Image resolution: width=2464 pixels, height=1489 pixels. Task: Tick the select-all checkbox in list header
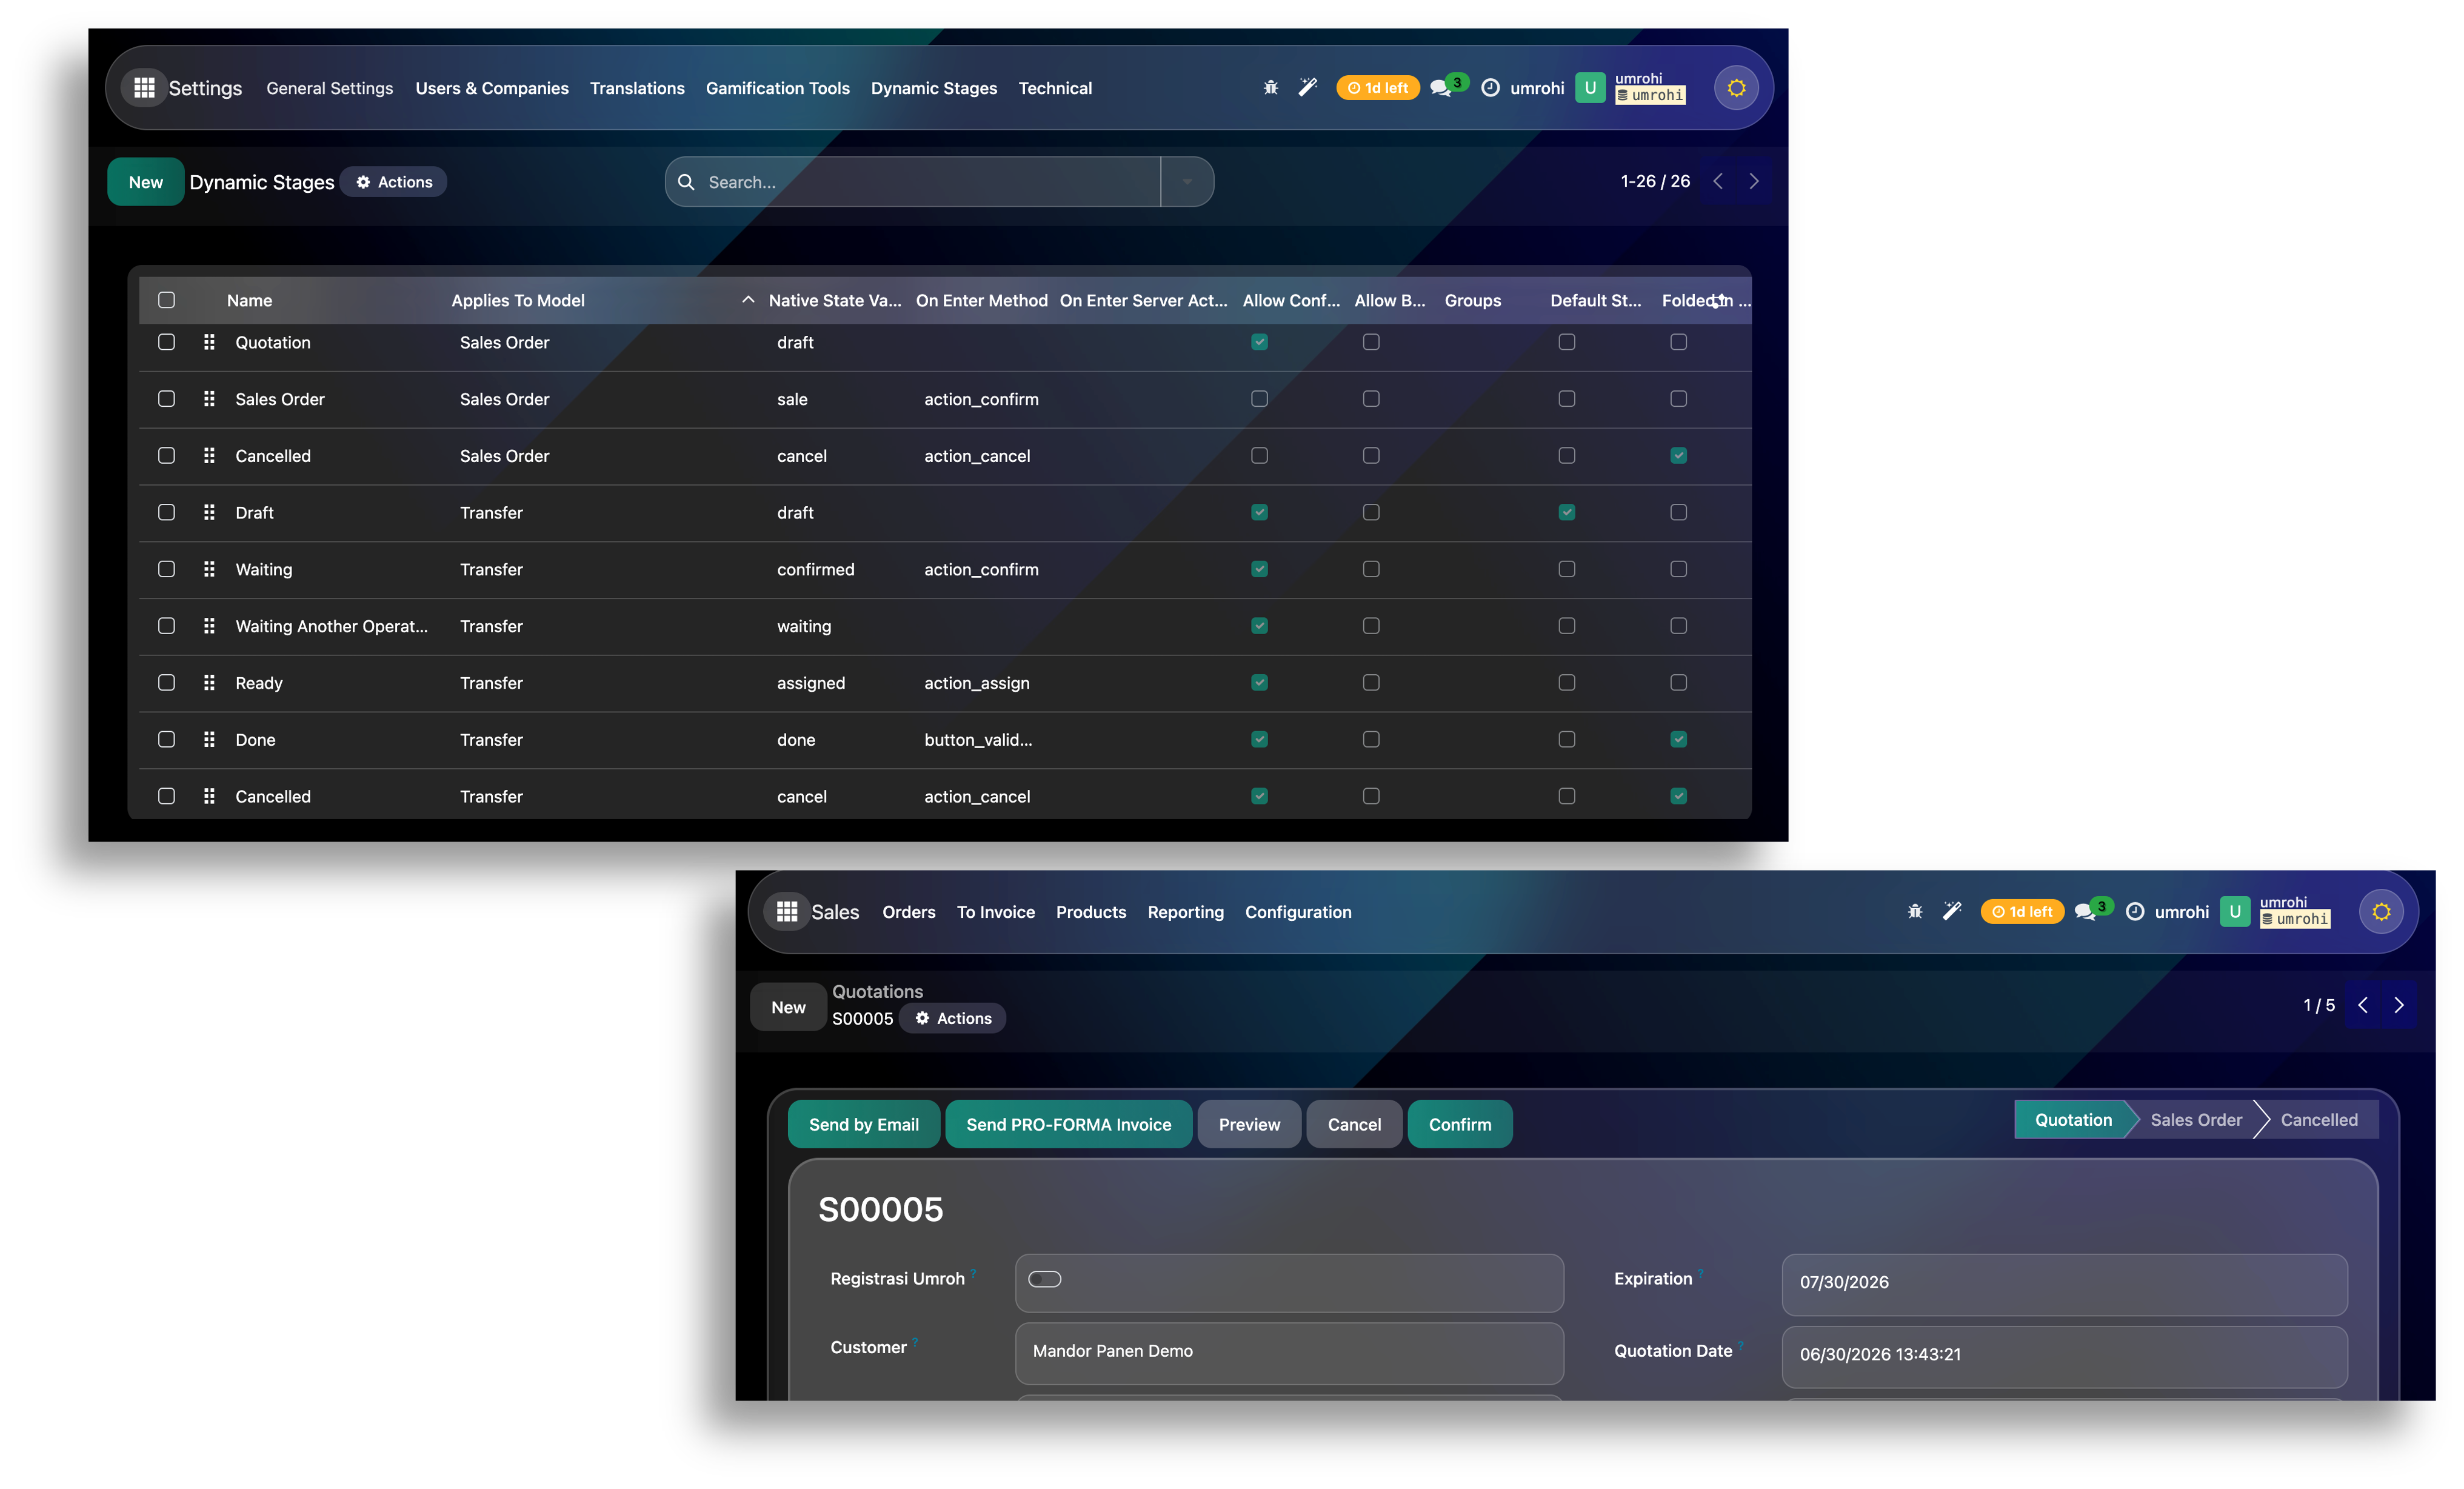[x=167, y=300]
